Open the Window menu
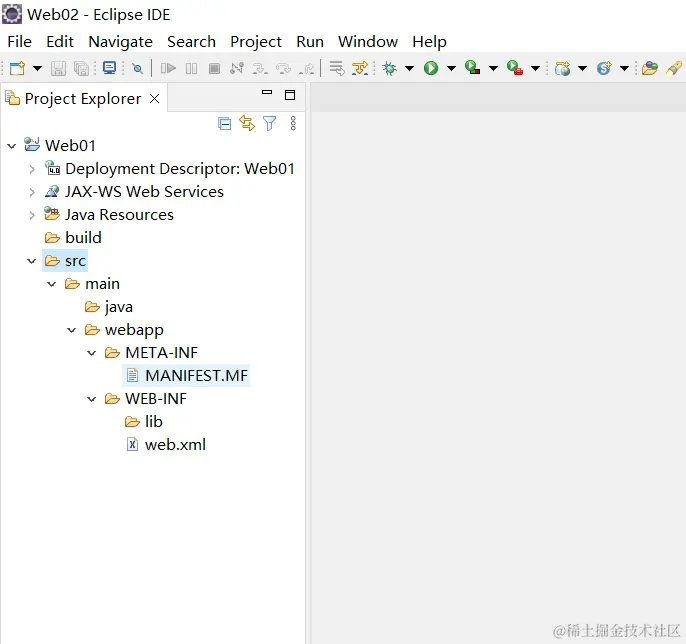Screen dimensions: 686x644 click(x=368, y=42)
